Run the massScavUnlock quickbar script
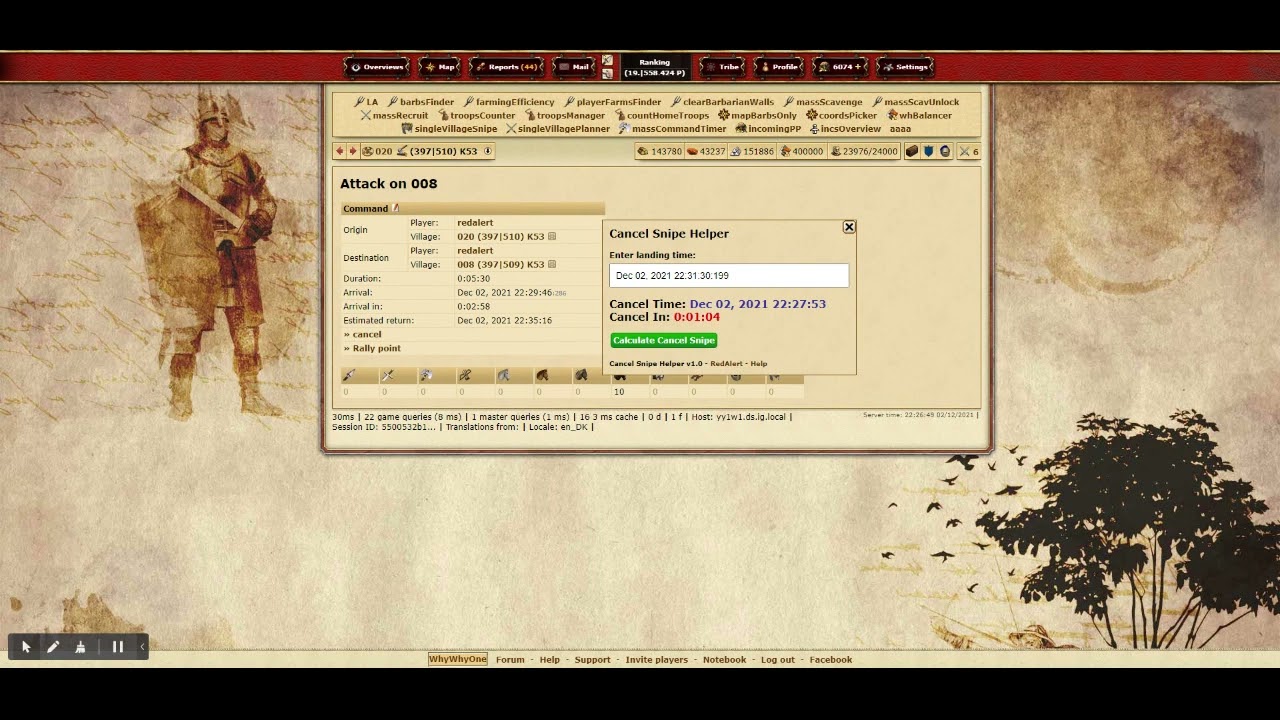This screenshot has height=720, width=1280. tap(916, 102)
